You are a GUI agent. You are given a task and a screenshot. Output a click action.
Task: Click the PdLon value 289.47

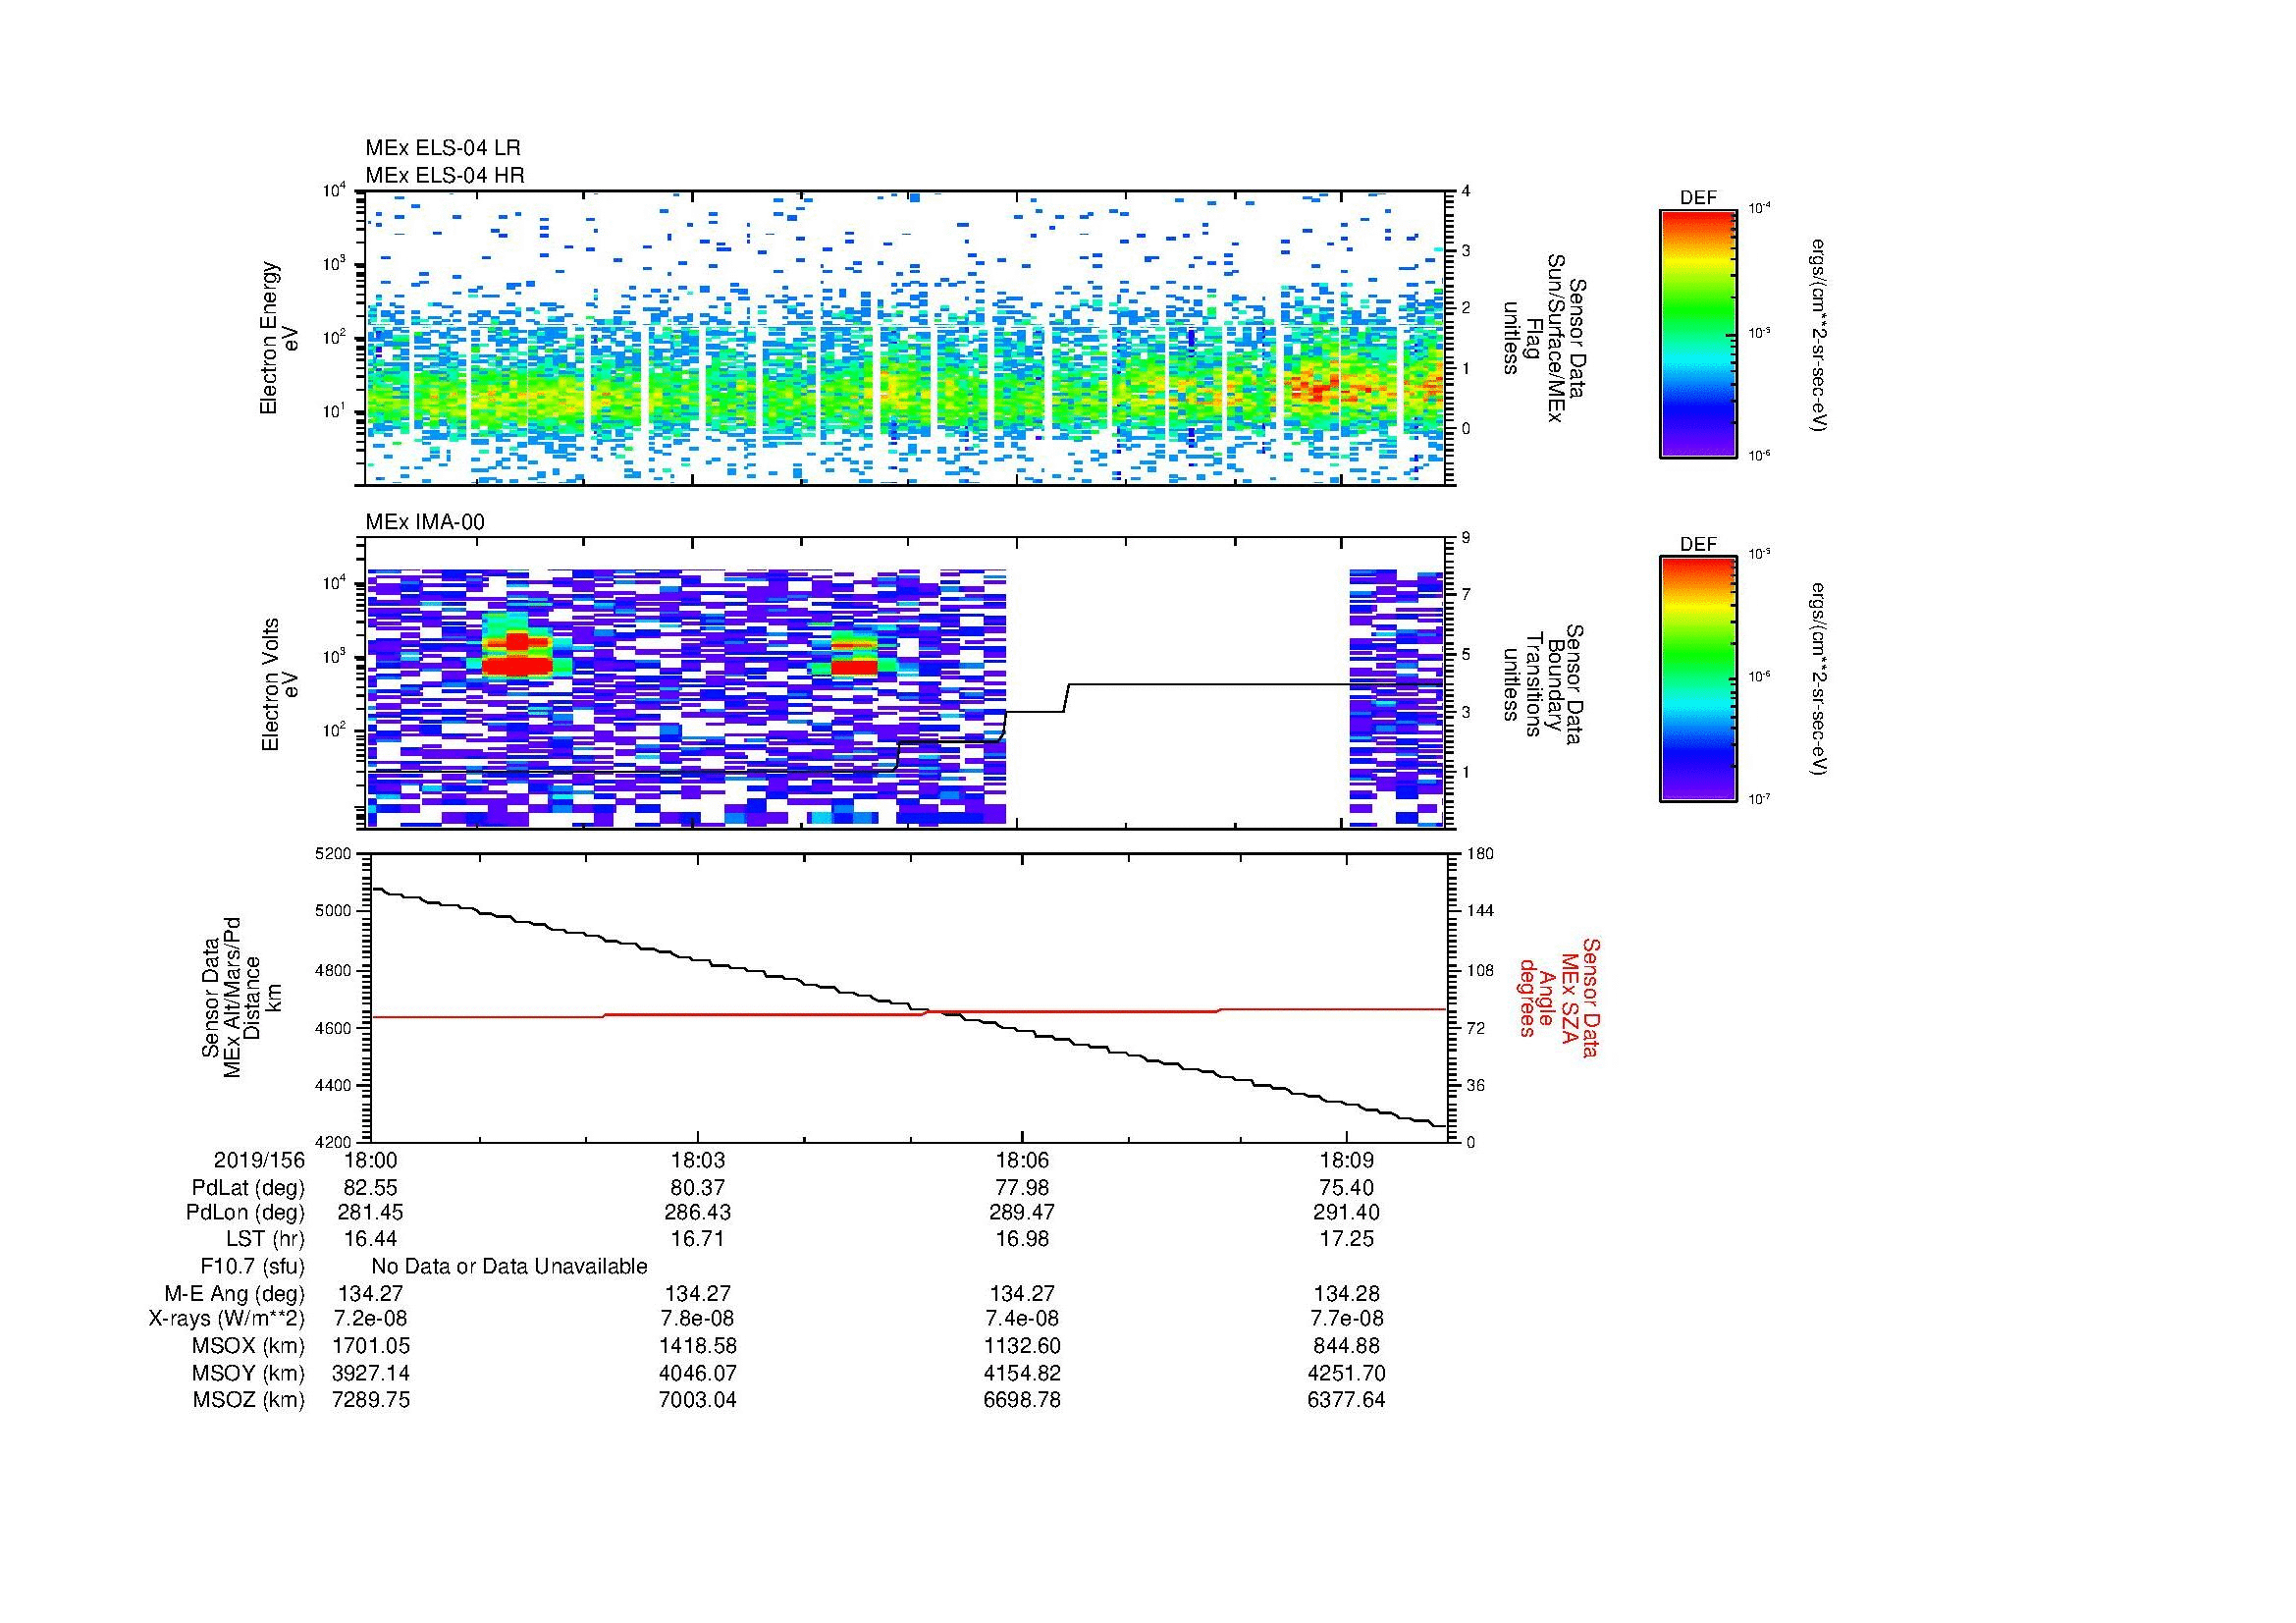pos(1022,1213)
